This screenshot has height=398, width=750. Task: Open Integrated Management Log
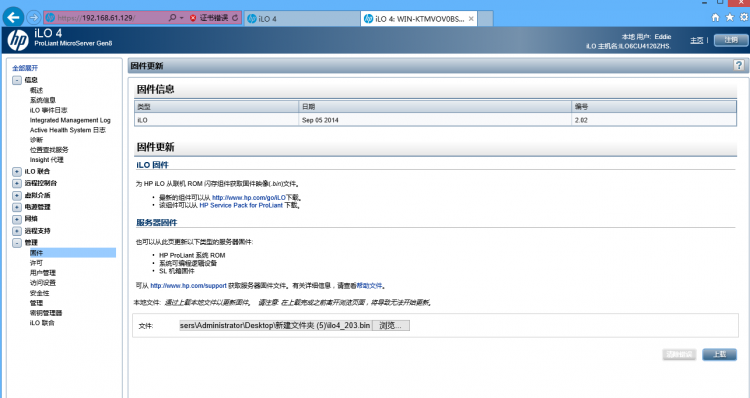70,120
